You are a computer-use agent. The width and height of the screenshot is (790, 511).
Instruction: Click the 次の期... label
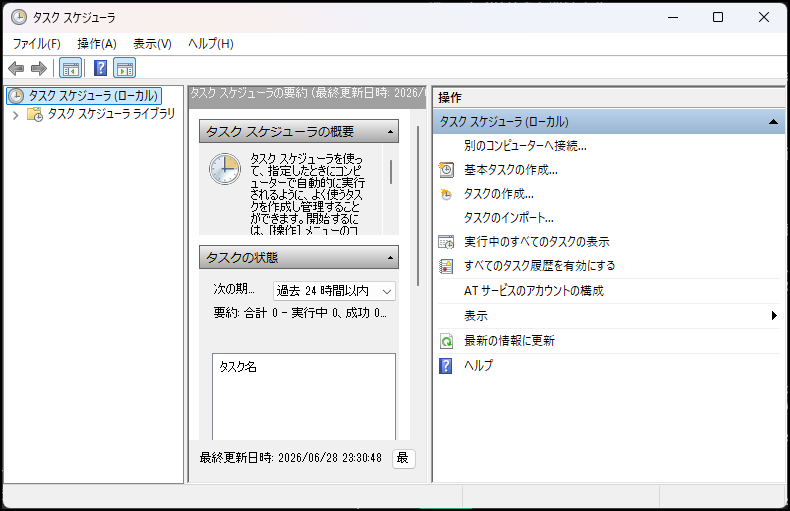coord(233,289)
